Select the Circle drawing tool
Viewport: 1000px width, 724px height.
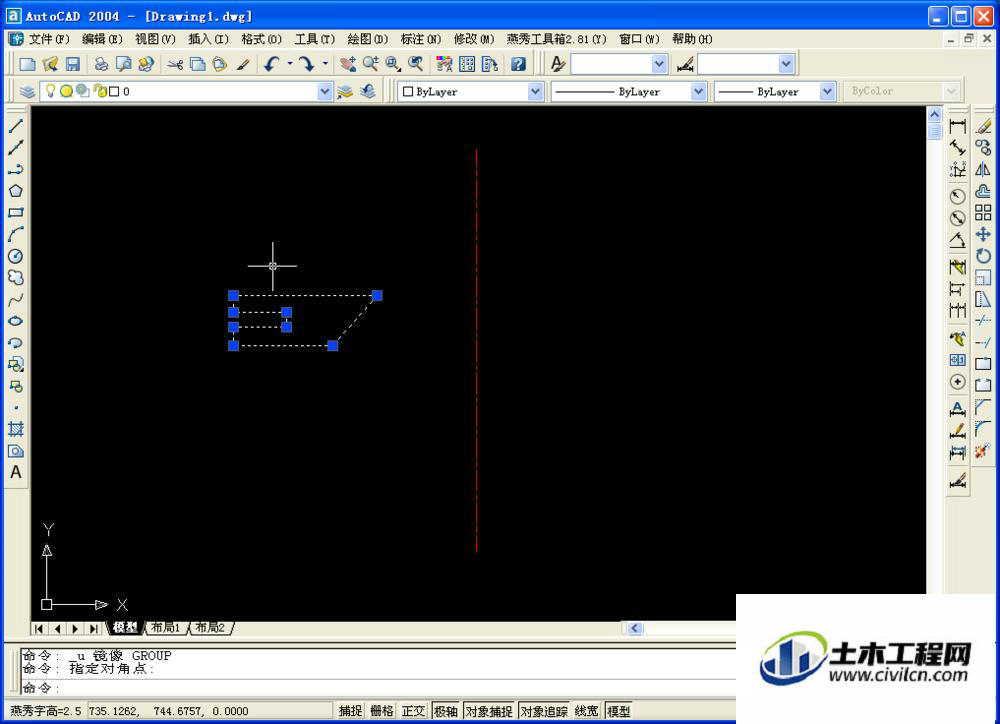16,256
